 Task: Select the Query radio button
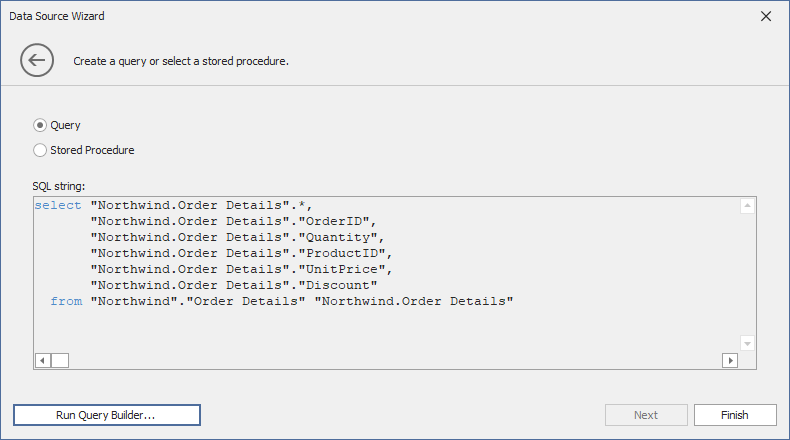40,125
